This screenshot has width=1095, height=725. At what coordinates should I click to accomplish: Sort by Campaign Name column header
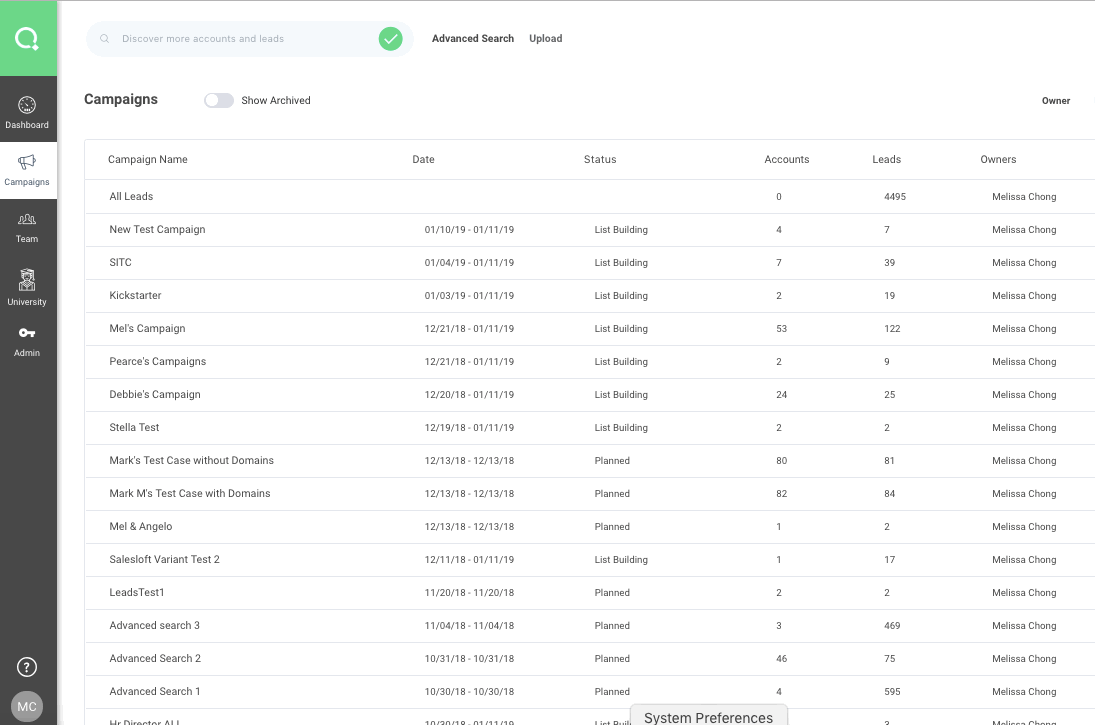tap(148, 160)
